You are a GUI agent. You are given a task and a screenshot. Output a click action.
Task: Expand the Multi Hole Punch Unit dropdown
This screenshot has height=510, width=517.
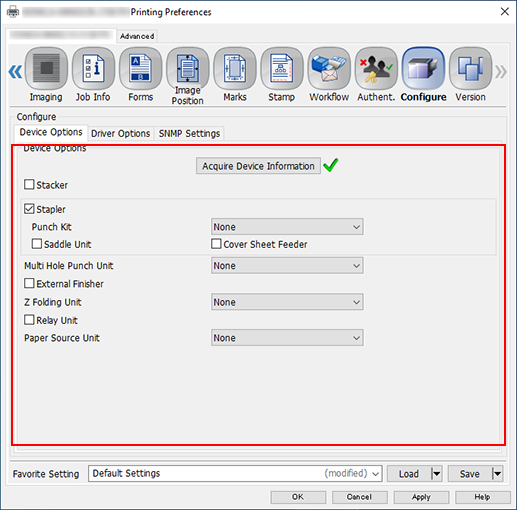287,266
